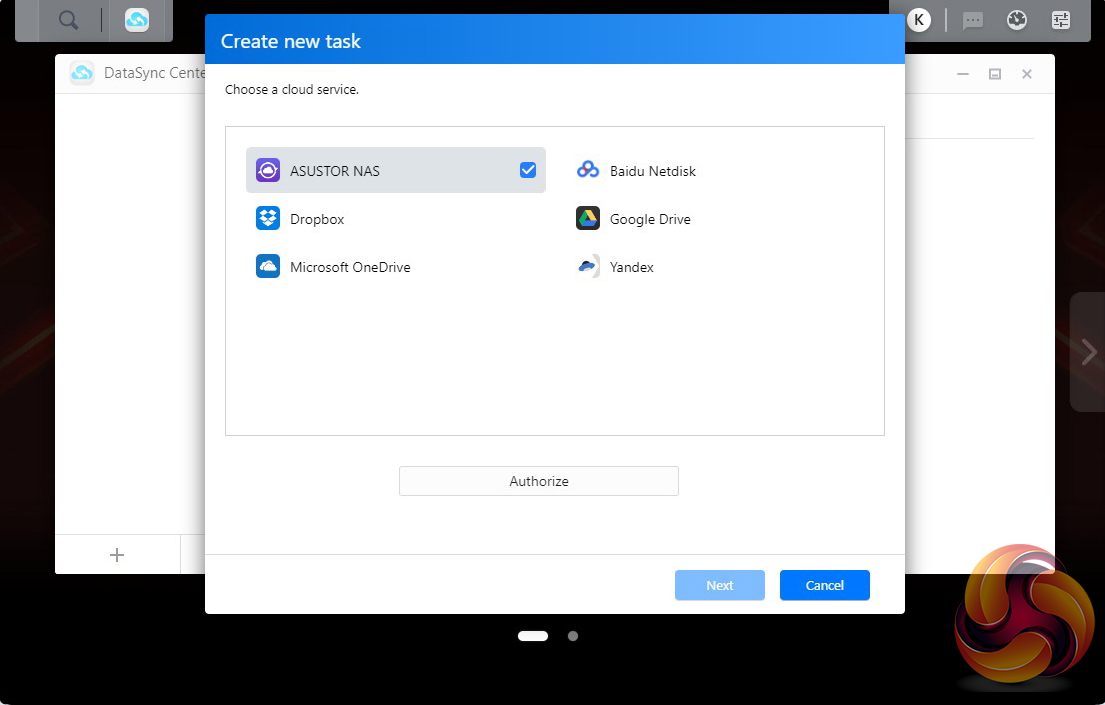Open the K user account menu
Image resolution: width=1105 pixels, height=705 pixels.
tap(918, 20)
